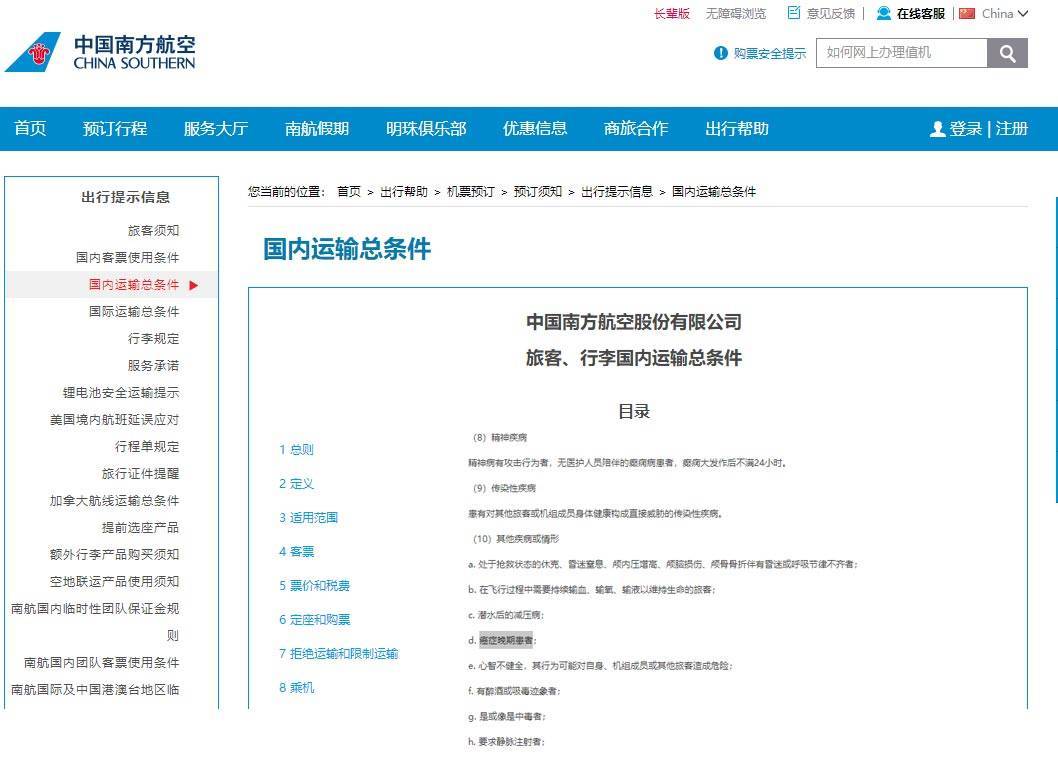Click the 长辈版 link
The height and width of the screenshot is (757, 1058).
(x=671, y=14)
